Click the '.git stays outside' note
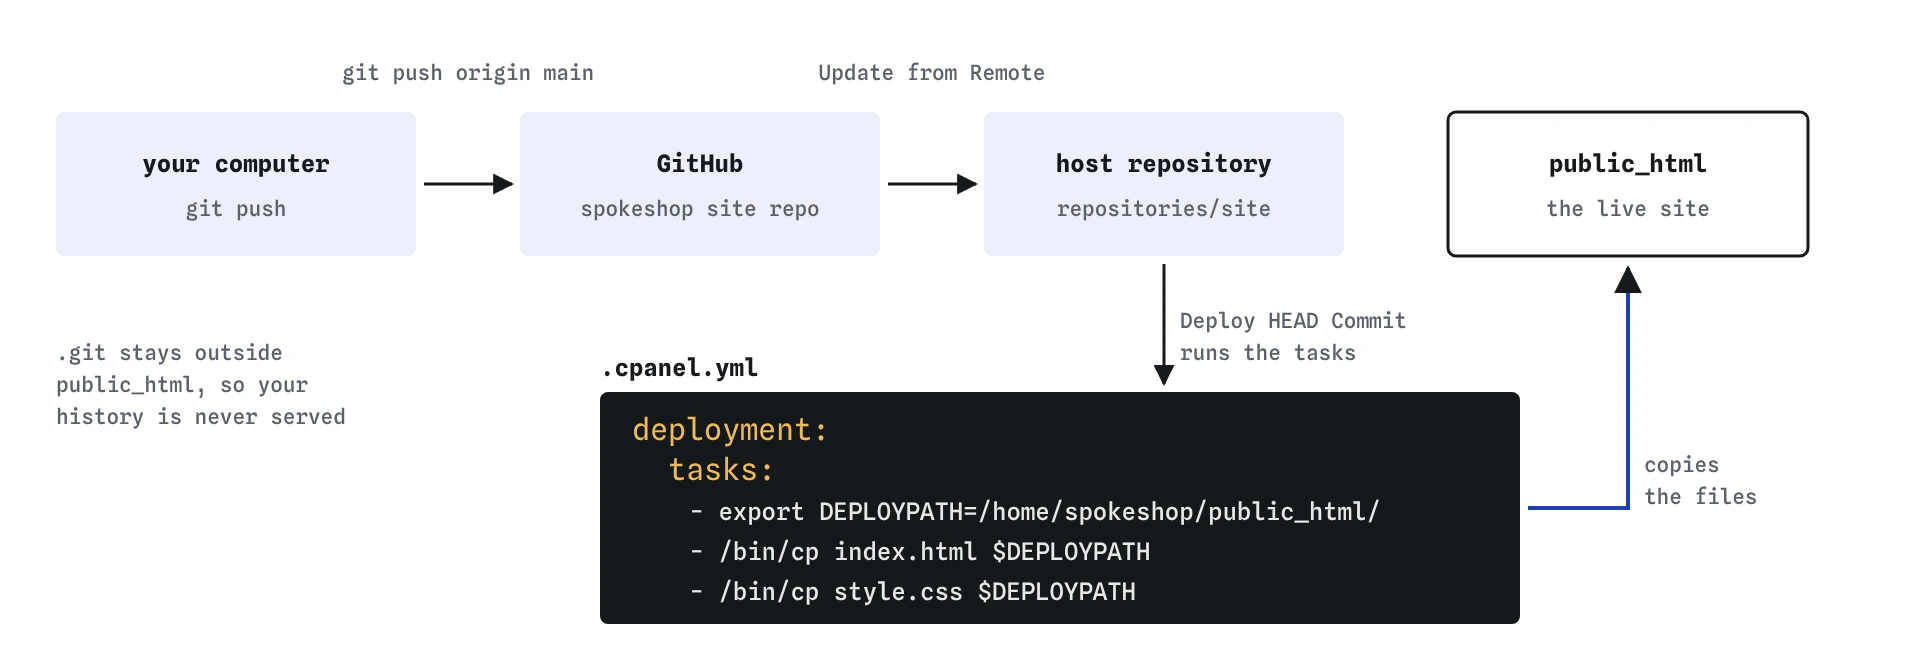 pos(201,385)
